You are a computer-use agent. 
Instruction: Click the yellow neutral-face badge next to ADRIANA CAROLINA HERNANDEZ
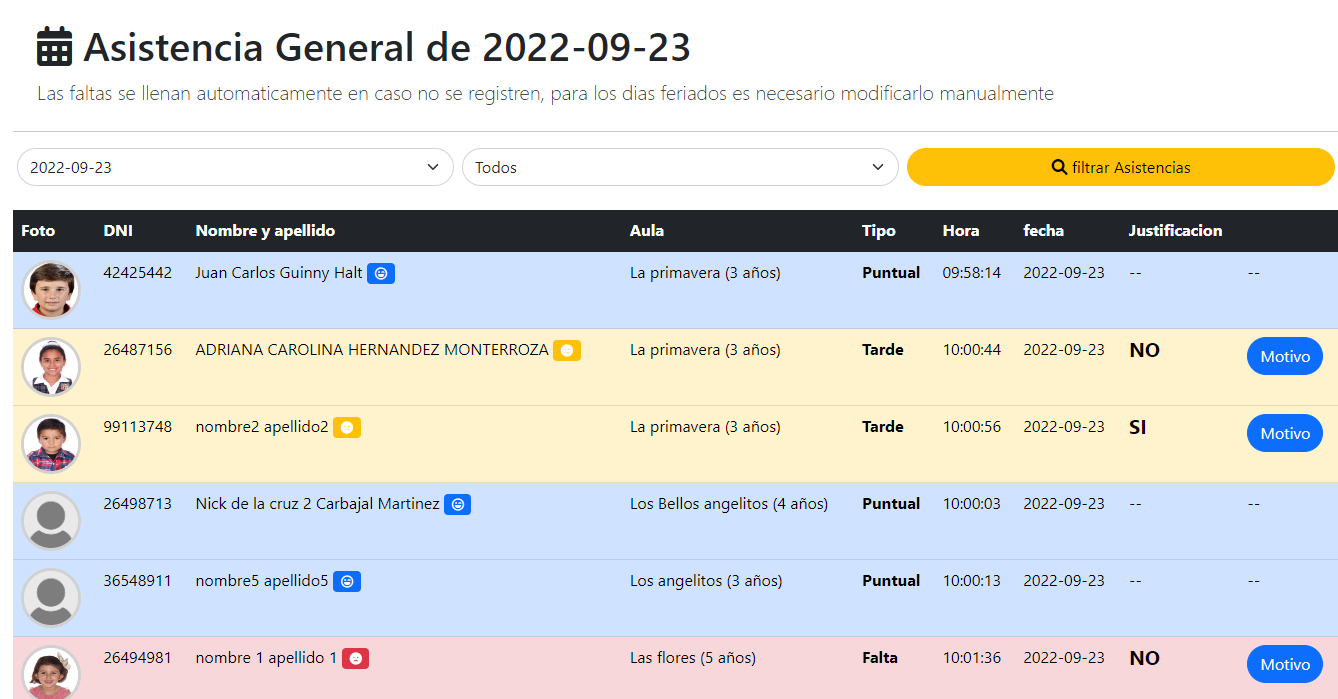click(568, 350)
